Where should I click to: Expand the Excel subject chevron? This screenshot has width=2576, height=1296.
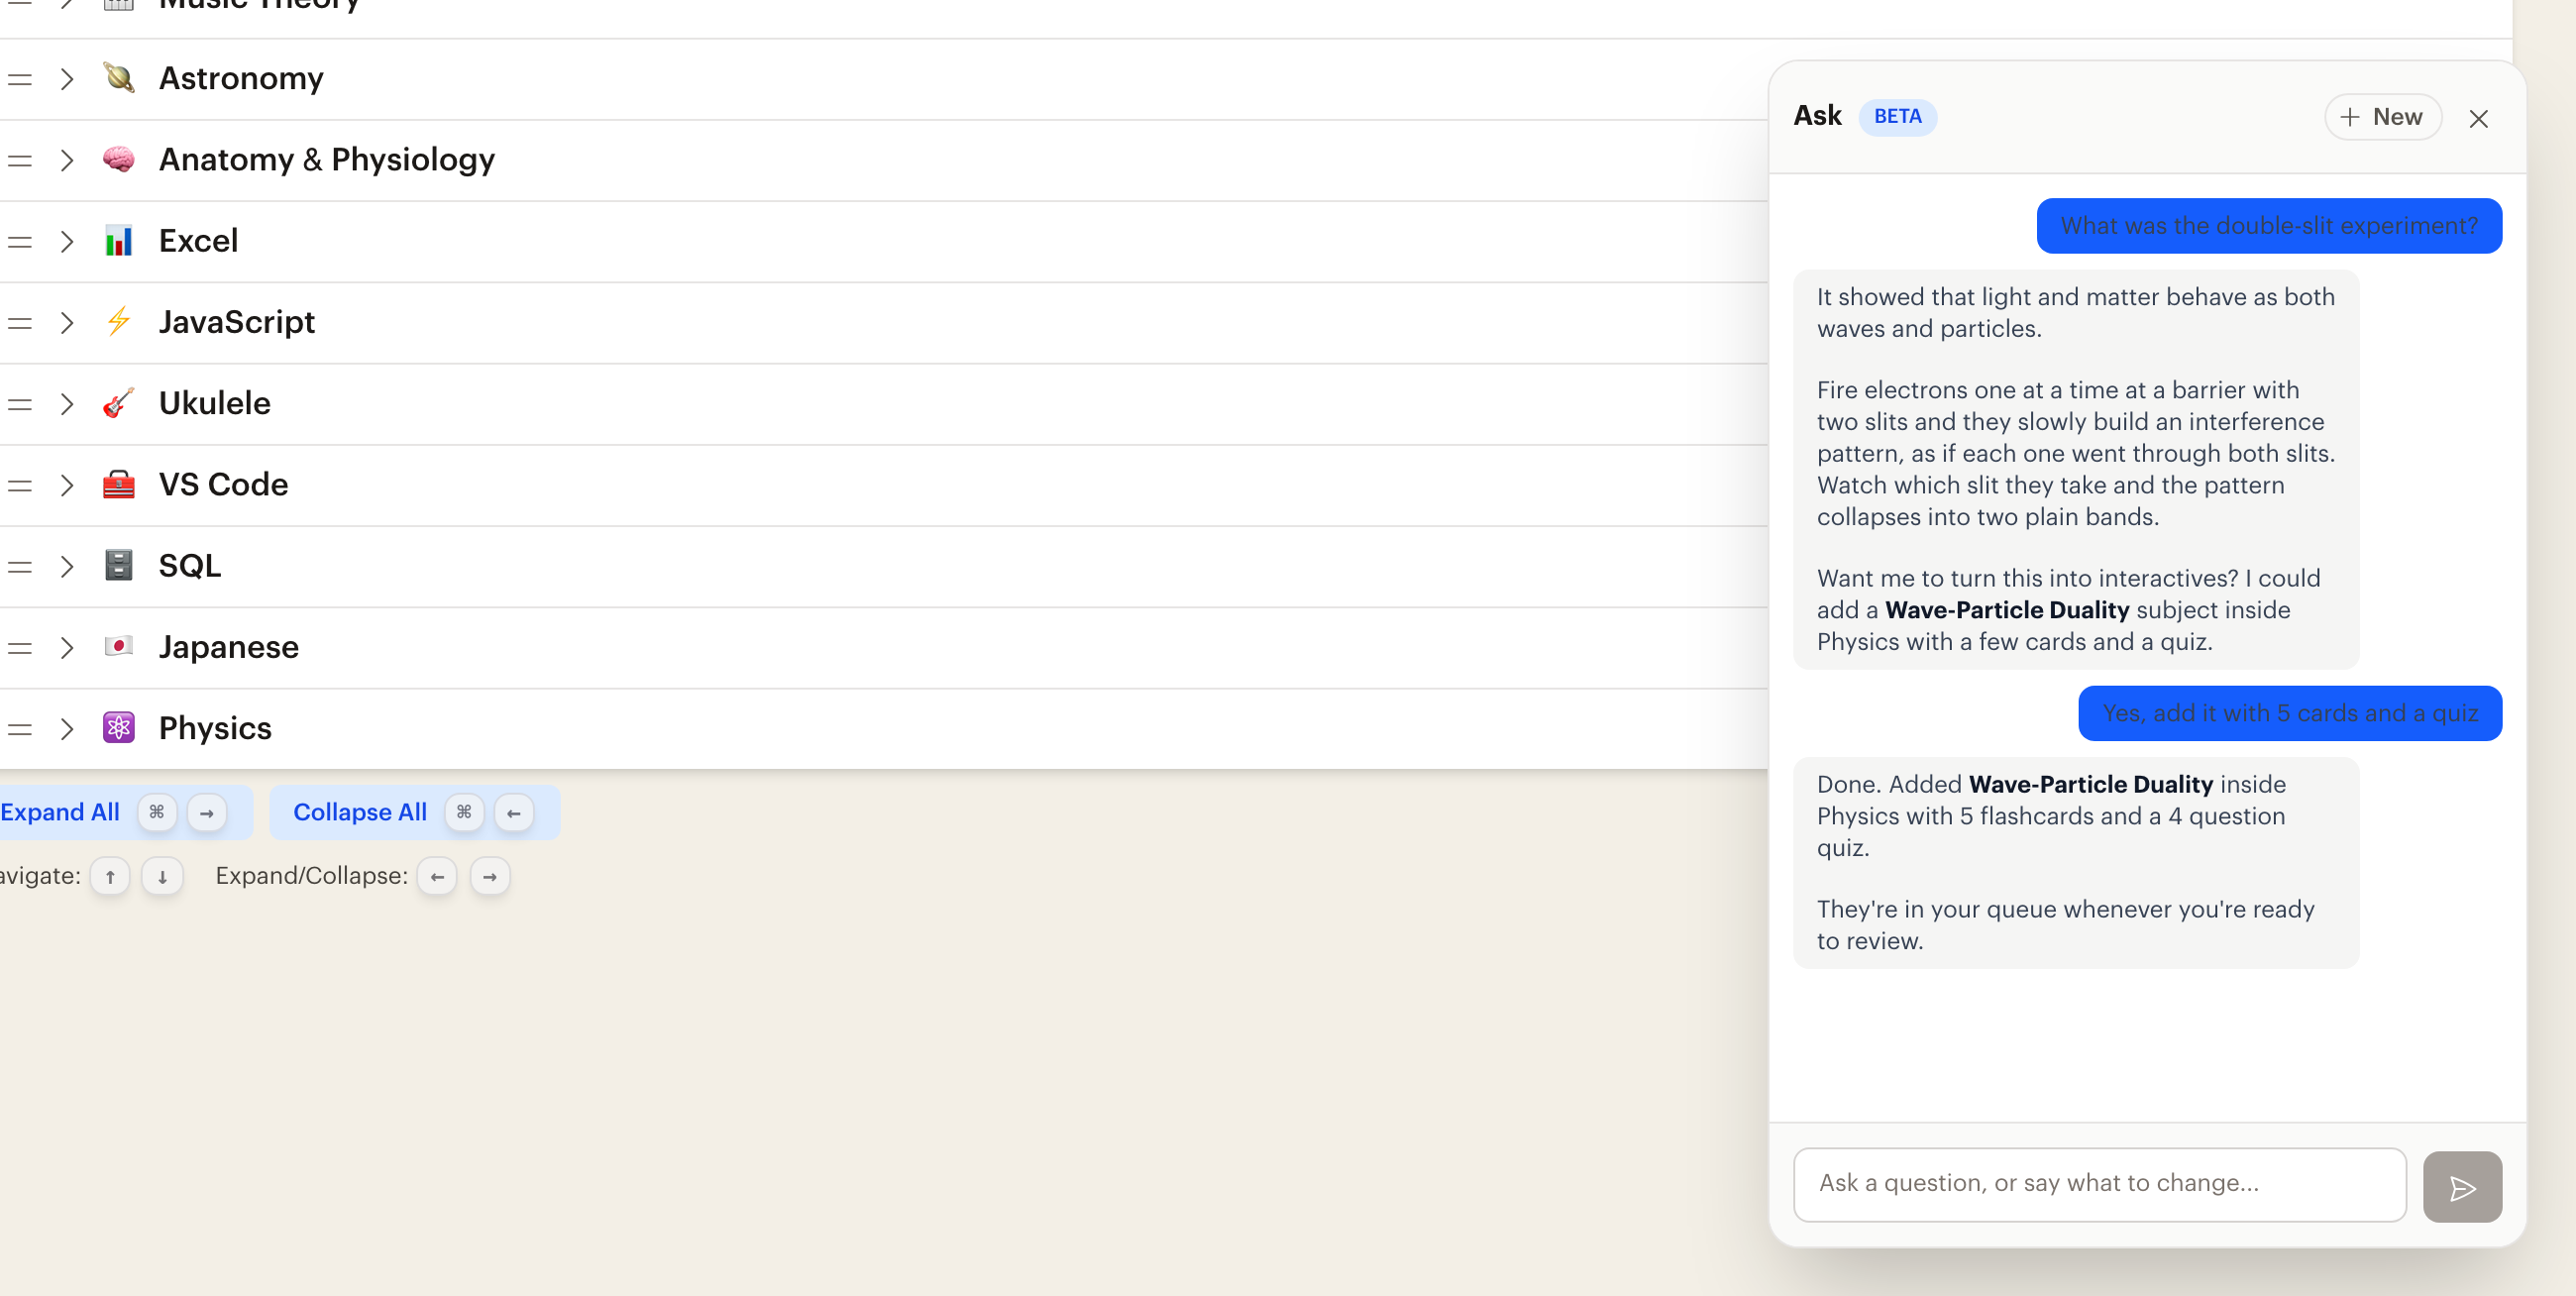point(67,241)
